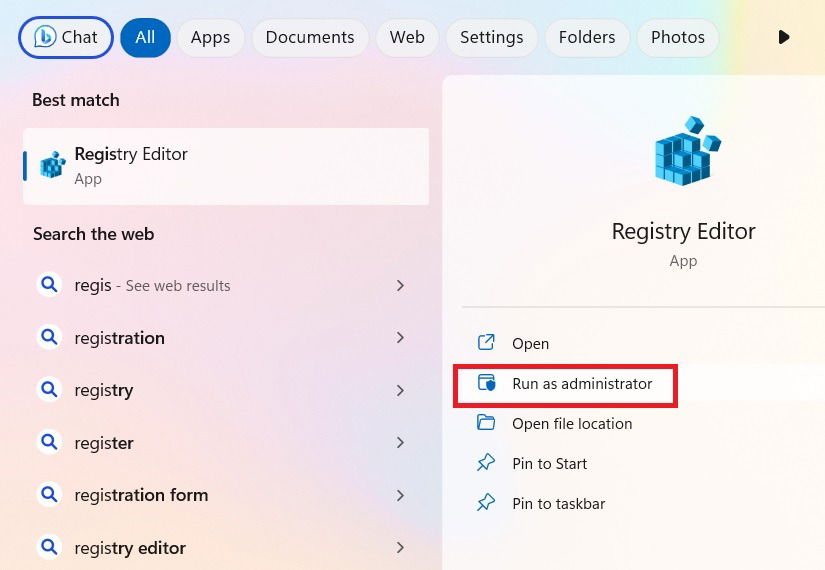Viewport: 825px width, 570px height.
Task: Open the Registry Editor best match result
Action: pyautogui.click(x=226, y=166)
